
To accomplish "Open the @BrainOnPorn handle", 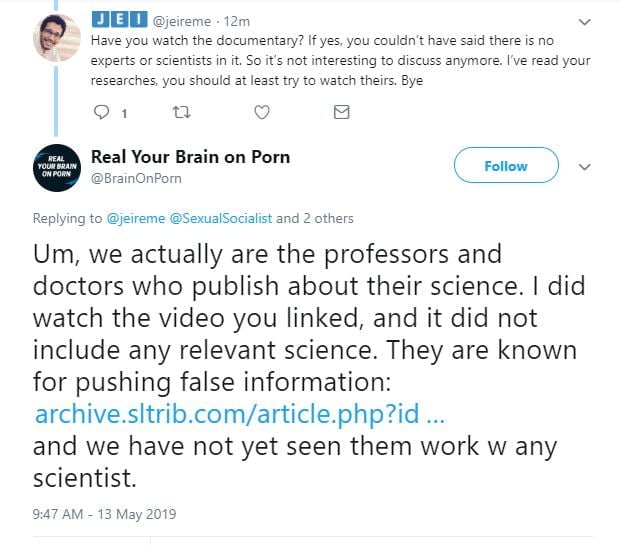I will point(136,177).
